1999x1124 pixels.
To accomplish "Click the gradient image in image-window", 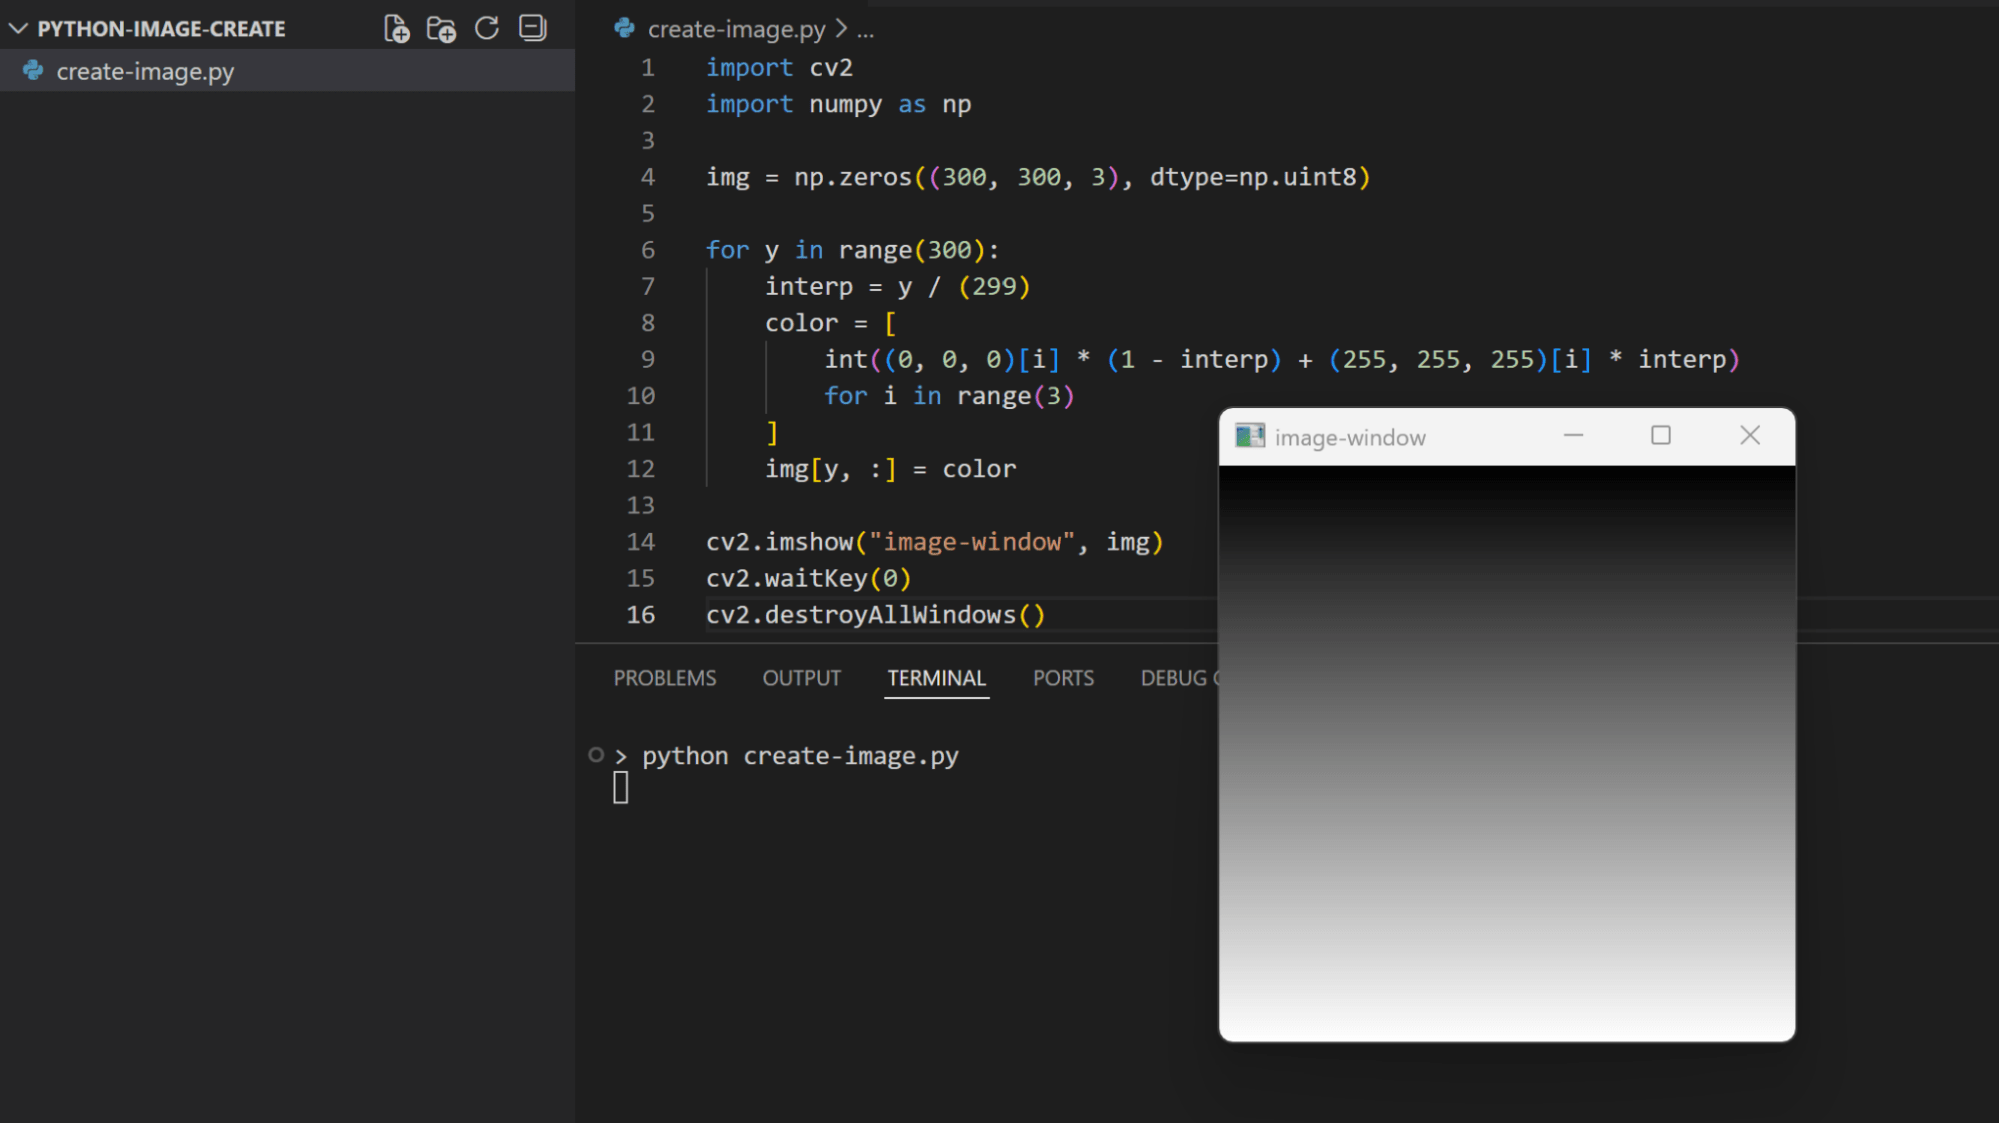I will tap(1506, 752).
